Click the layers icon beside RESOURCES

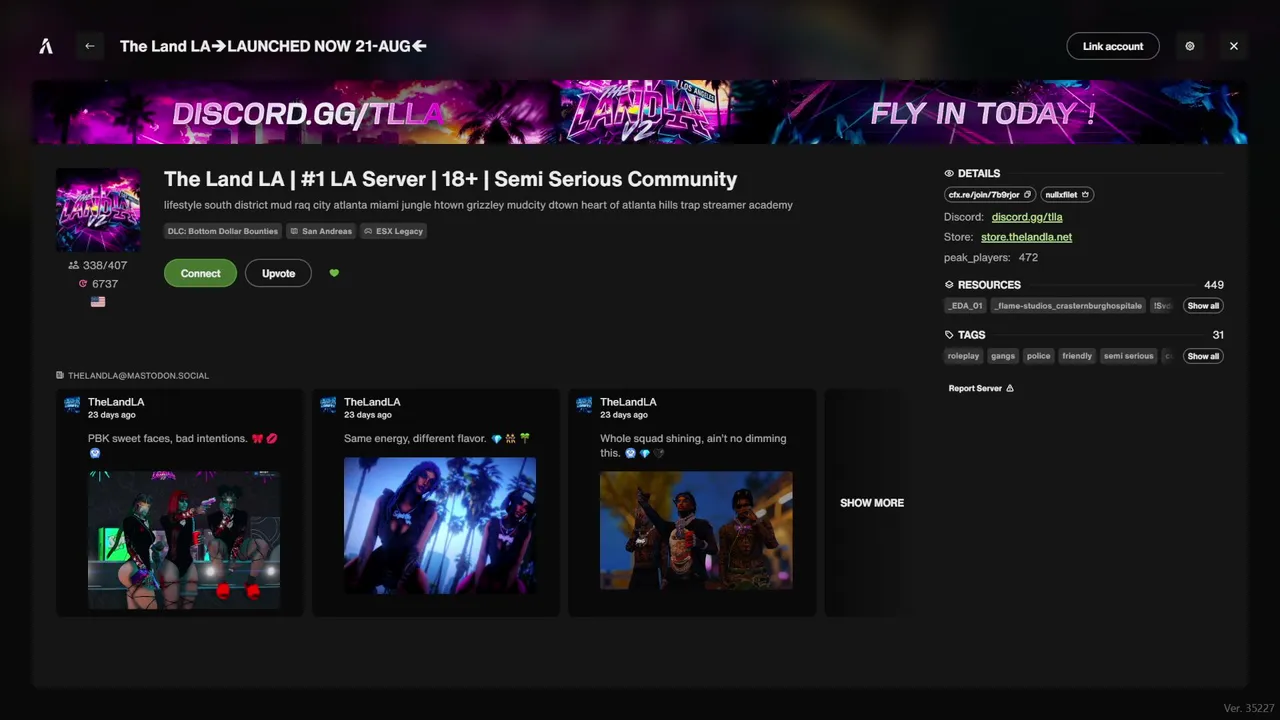click(x=949, y=285)
